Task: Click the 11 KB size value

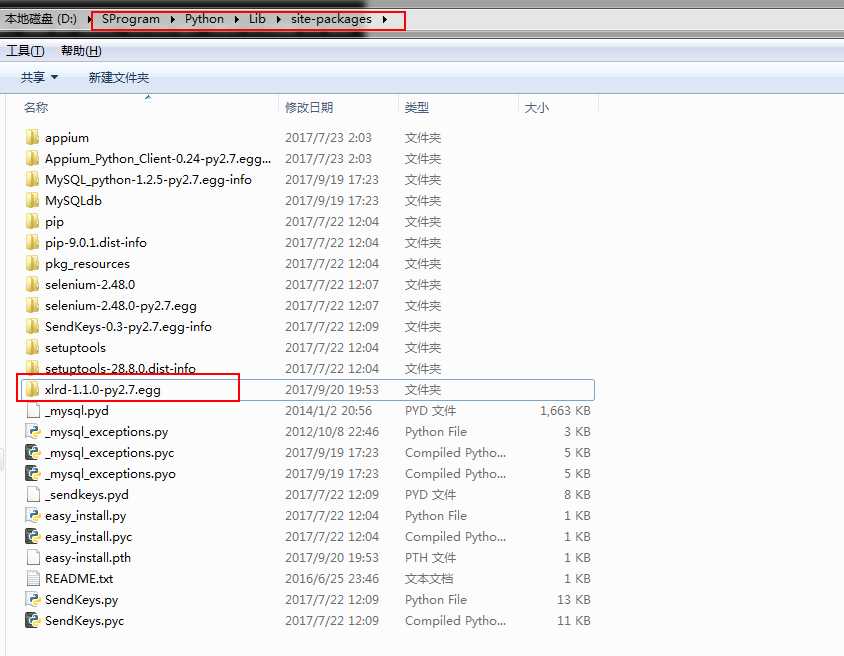Action: [574, 620]
